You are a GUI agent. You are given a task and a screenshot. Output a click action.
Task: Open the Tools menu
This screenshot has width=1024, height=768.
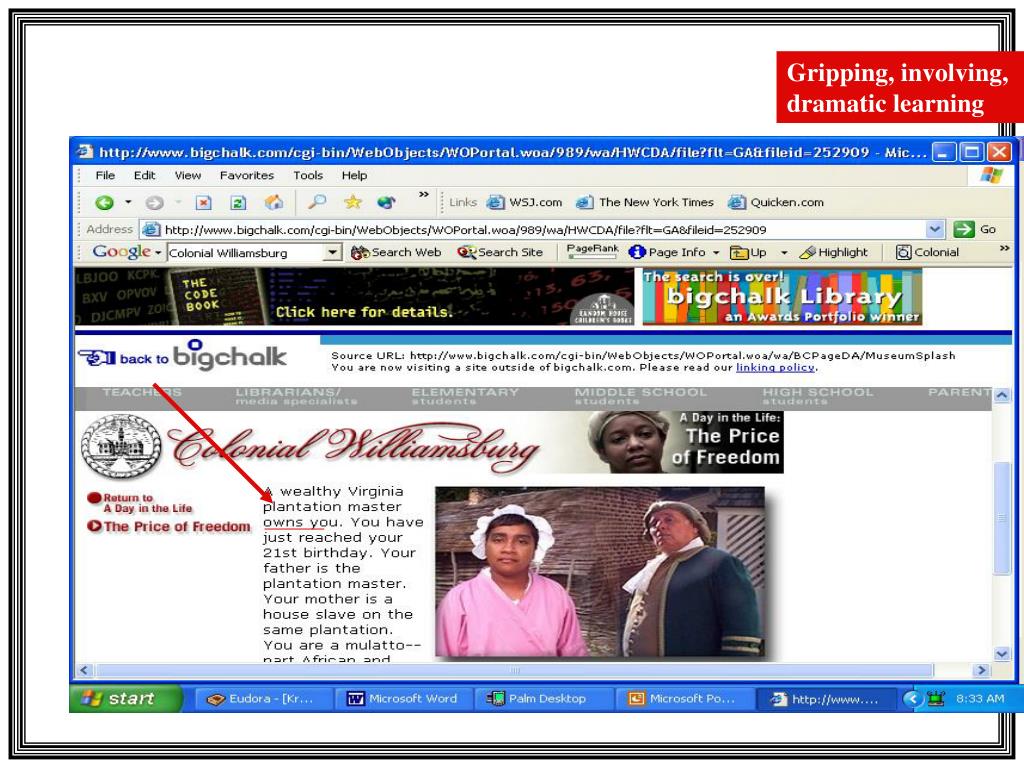click(x=308, y=175)
